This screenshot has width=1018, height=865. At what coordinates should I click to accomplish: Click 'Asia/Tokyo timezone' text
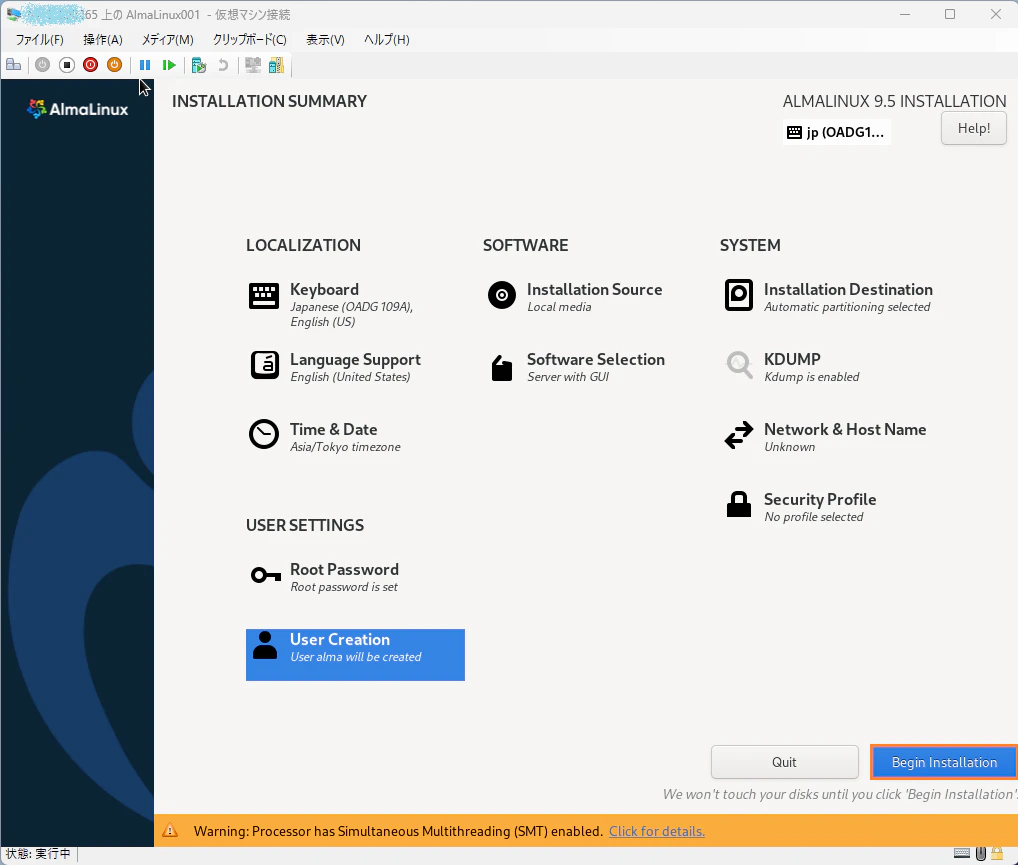pyautogui.click(x=345, y=447)
